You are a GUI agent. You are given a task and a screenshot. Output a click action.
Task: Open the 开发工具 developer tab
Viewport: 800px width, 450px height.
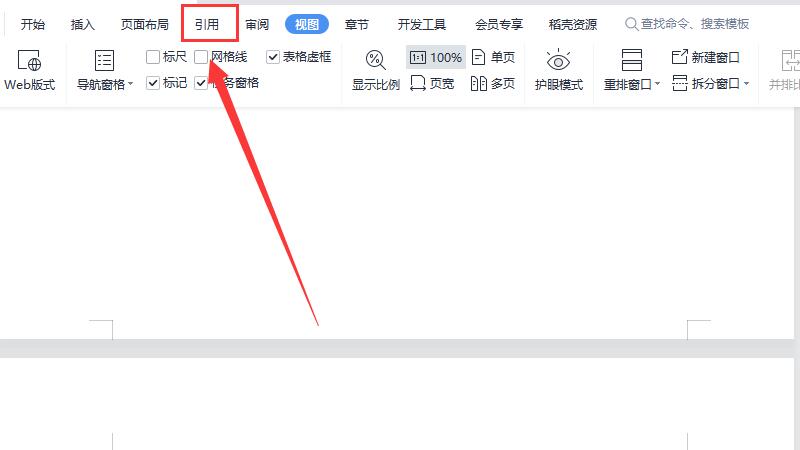coord(421,24)
